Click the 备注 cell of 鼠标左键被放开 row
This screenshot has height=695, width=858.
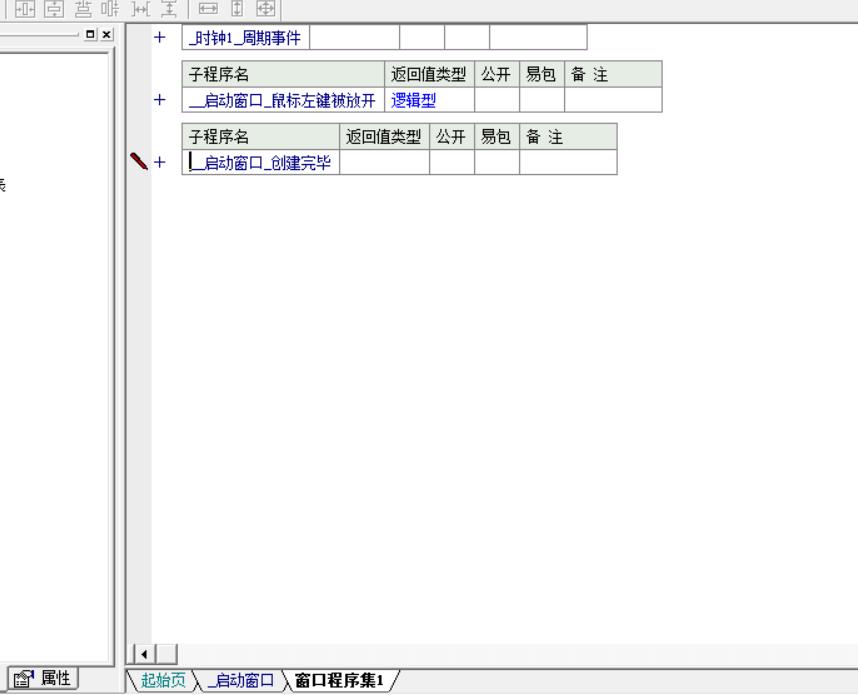[x=613, y=100]
